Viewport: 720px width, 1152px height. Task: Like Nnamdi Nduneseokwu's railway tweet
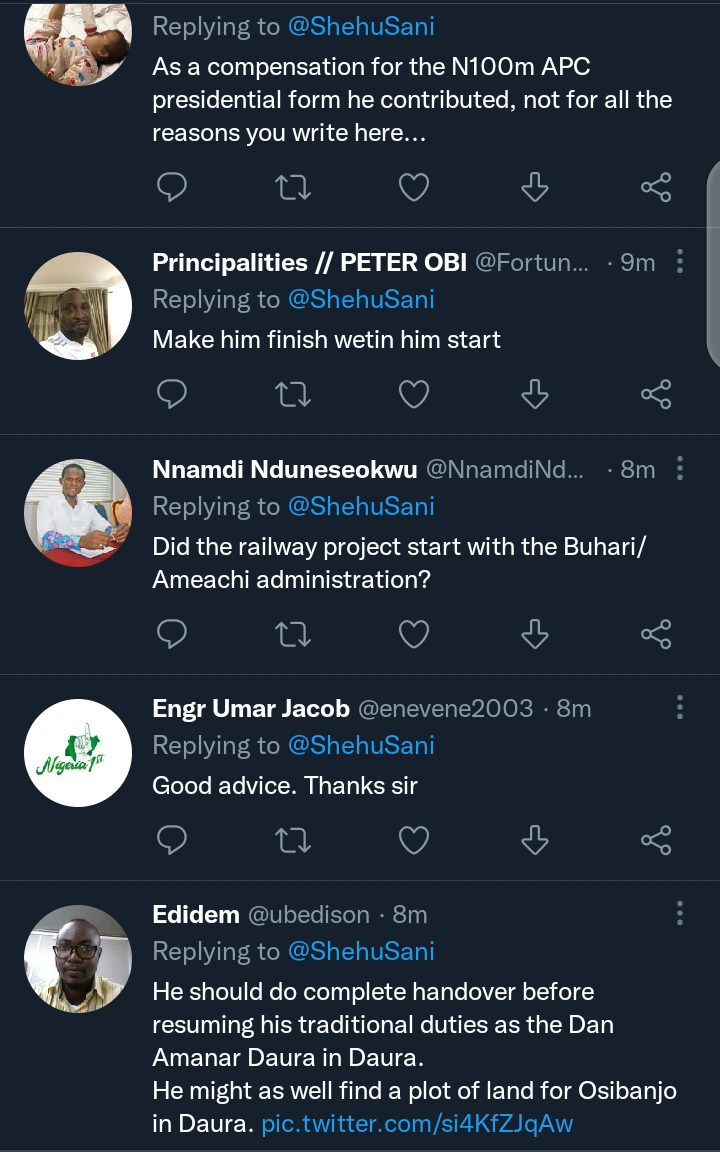pyautogui.click(x=414, y=634)
